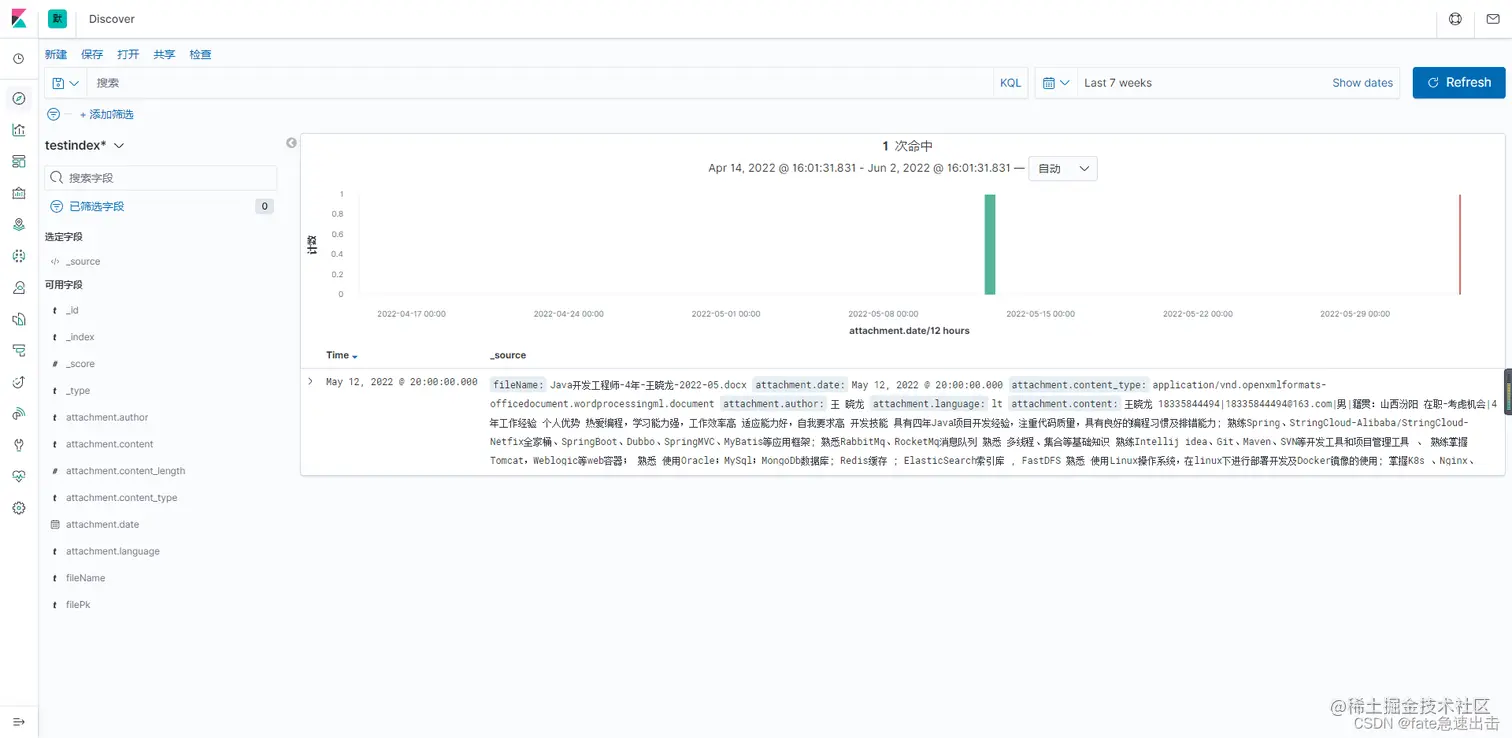Click the Show dates link

coord(1362,83)
